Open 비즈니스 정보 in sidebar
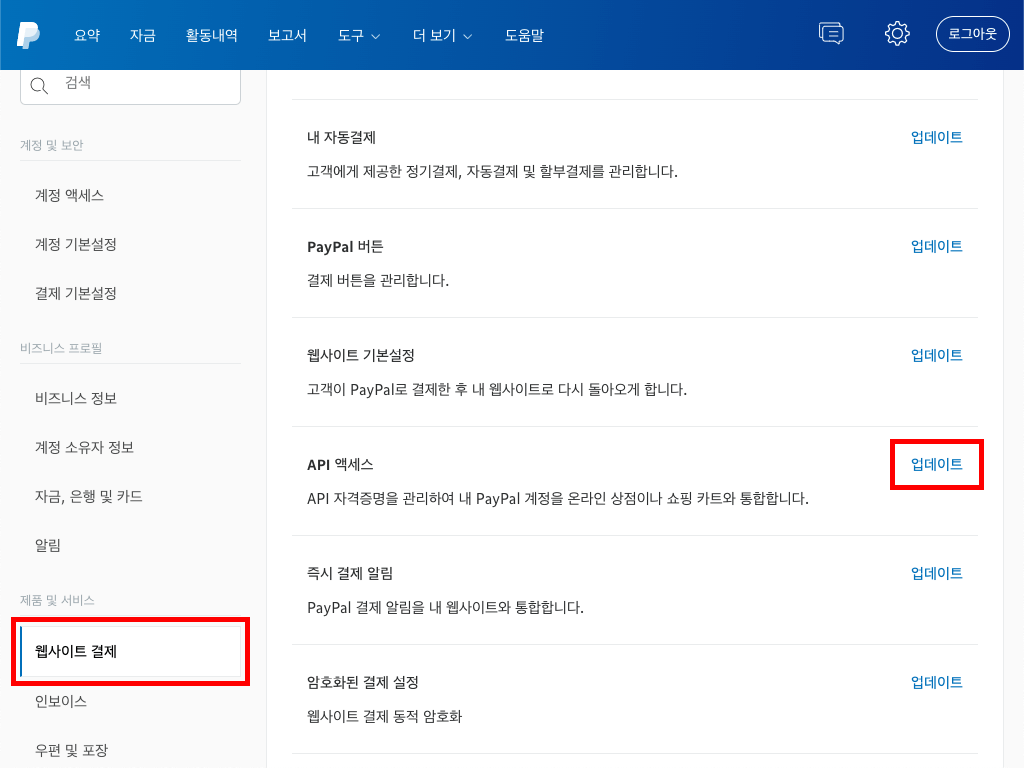Image resolution: width=1024 pixels, height=768 pixels. click(x=76, y=398)
